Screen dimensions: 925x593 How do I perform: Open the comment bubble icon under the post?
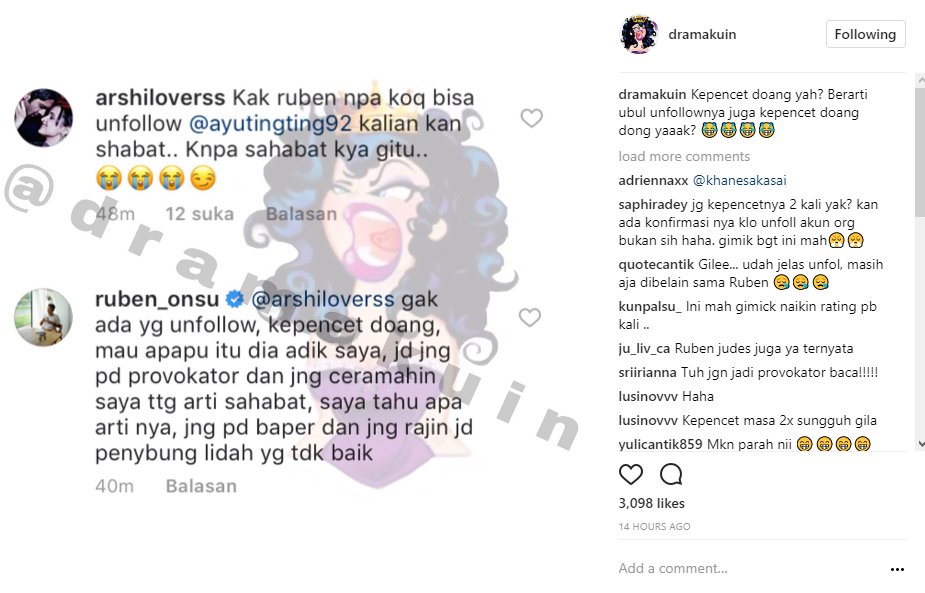[671, 474]
